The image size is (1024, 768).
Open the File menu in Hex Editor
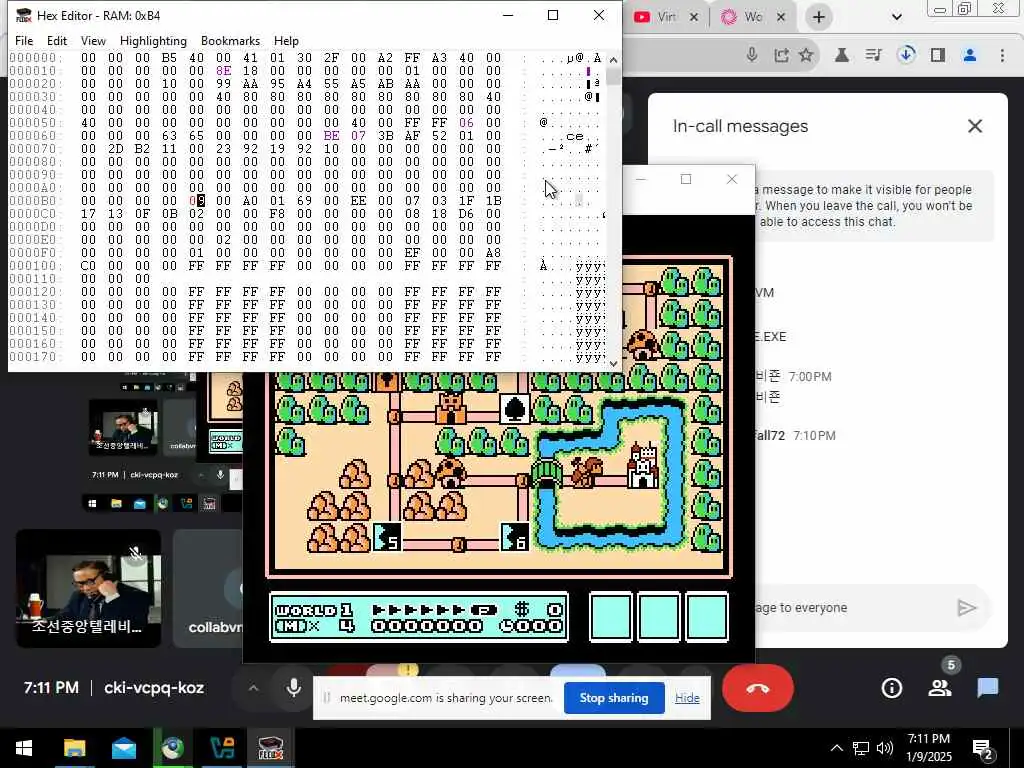pyautogui.click(x=24, y=40)
